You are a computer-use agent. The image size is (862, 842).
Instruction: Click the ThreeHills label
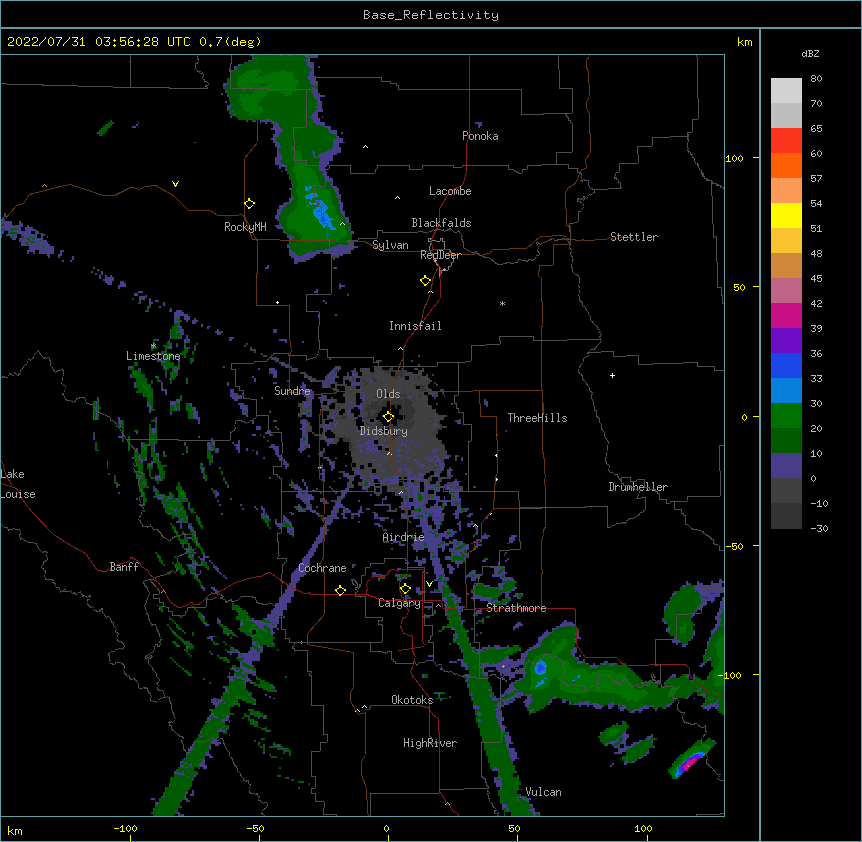click(537, 418)
